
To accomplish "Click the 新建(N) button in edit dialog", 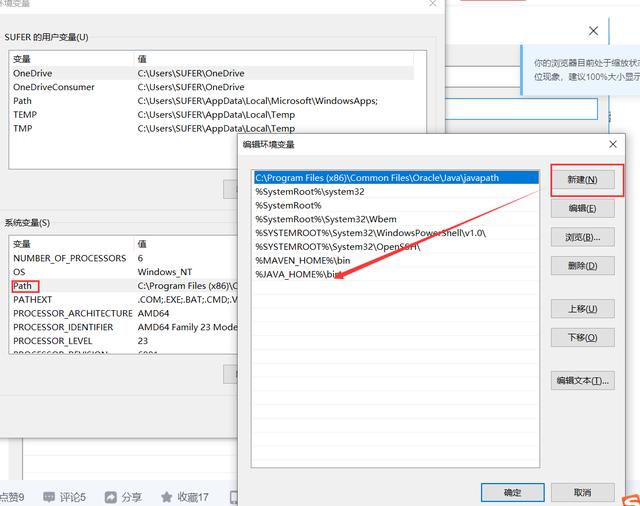I will pyautogui.click(x=582, y=180).
